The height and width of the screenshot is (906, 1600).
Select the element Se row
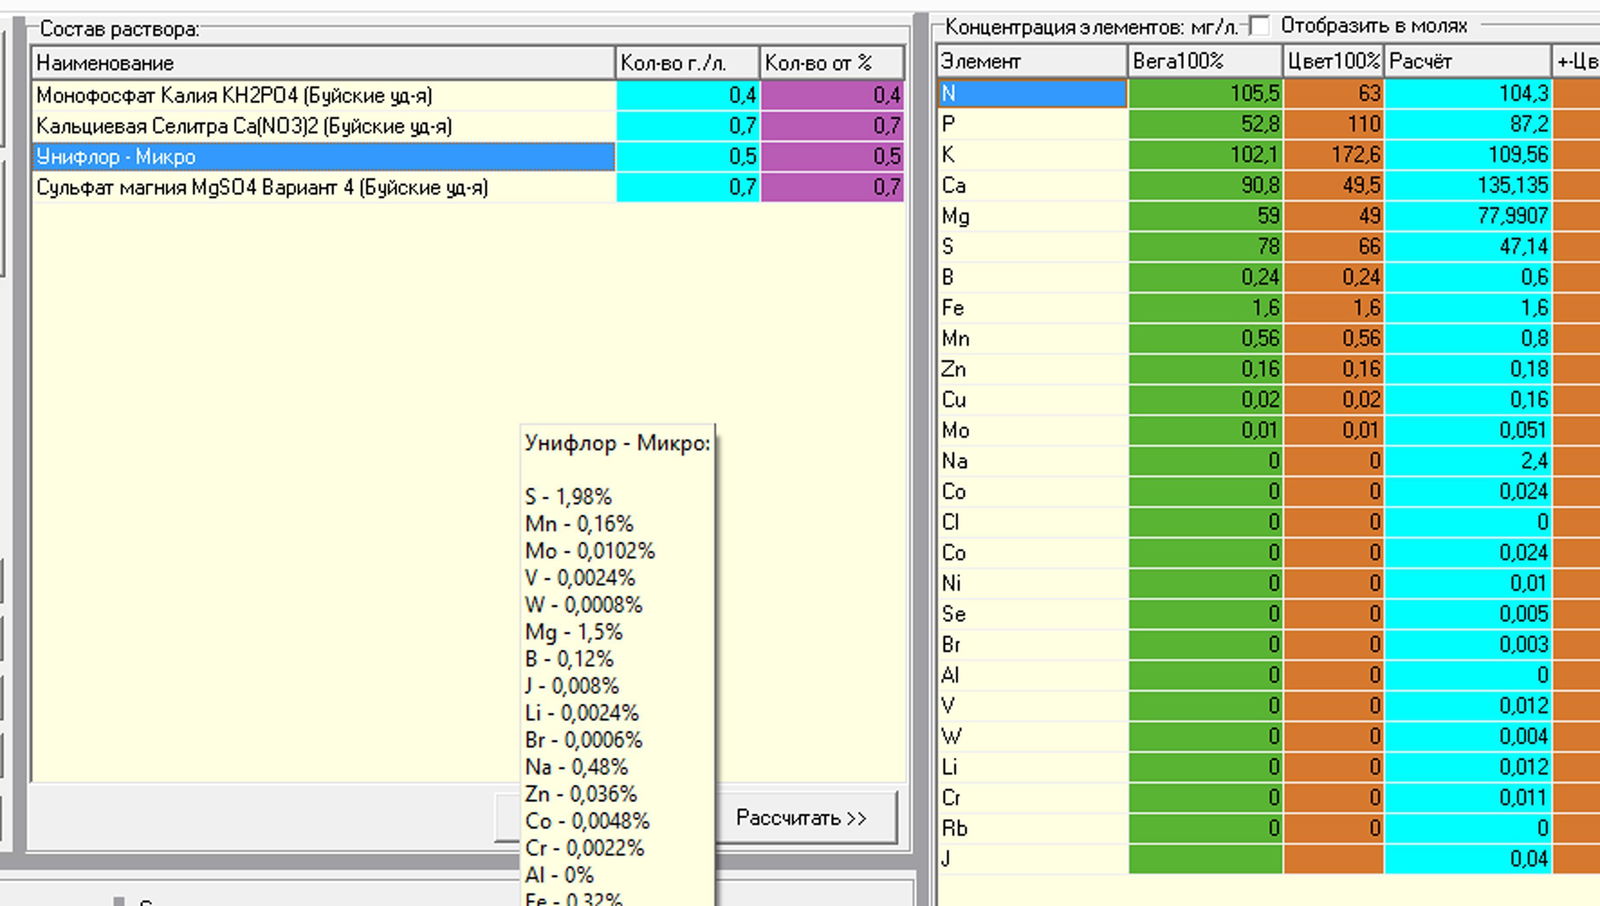point(1032,614)
